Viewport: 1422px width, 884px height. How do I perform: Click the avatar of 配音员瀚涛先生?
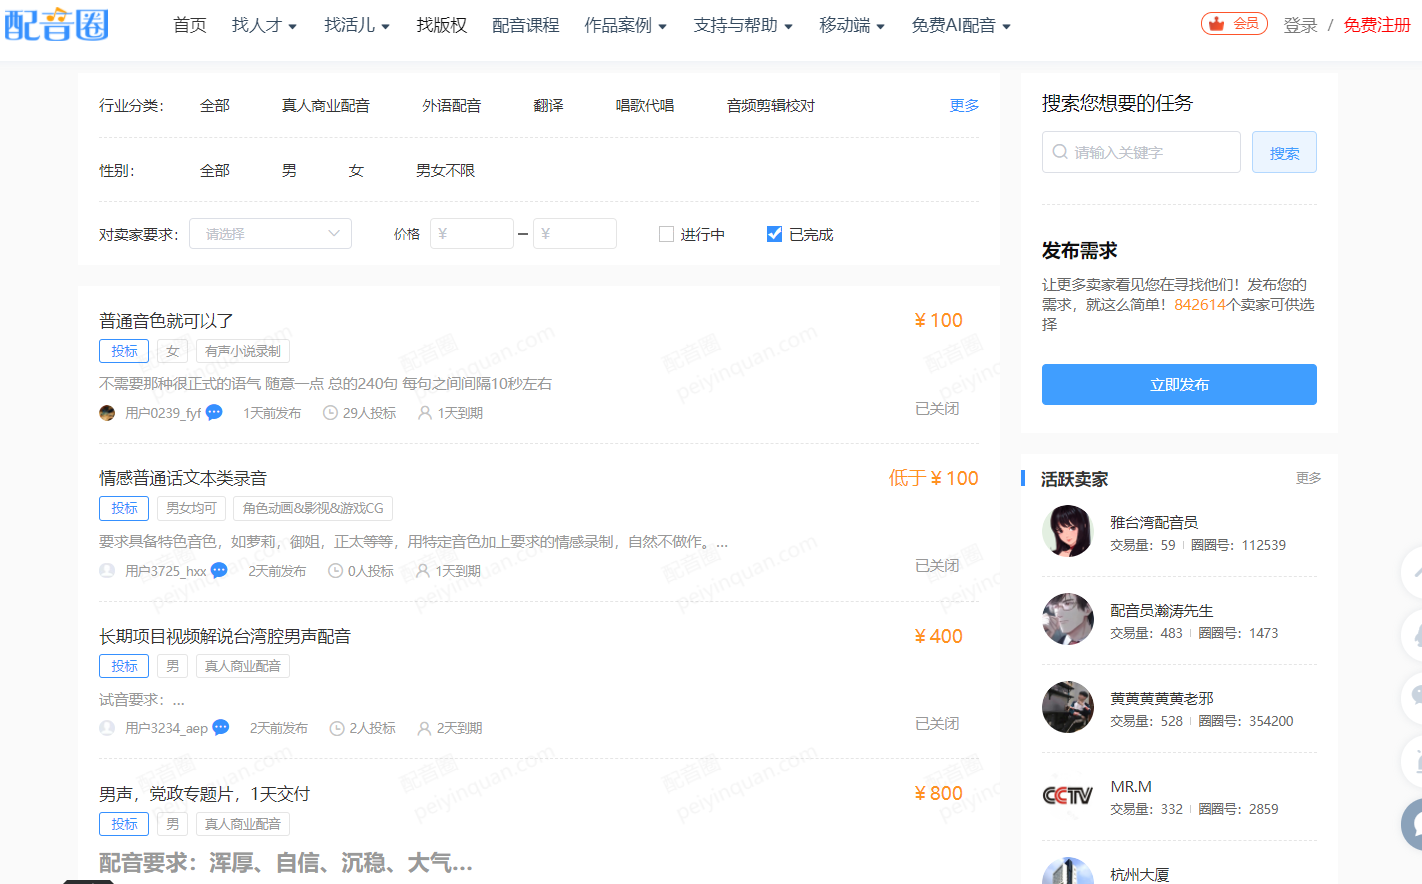click(1067, 619)
